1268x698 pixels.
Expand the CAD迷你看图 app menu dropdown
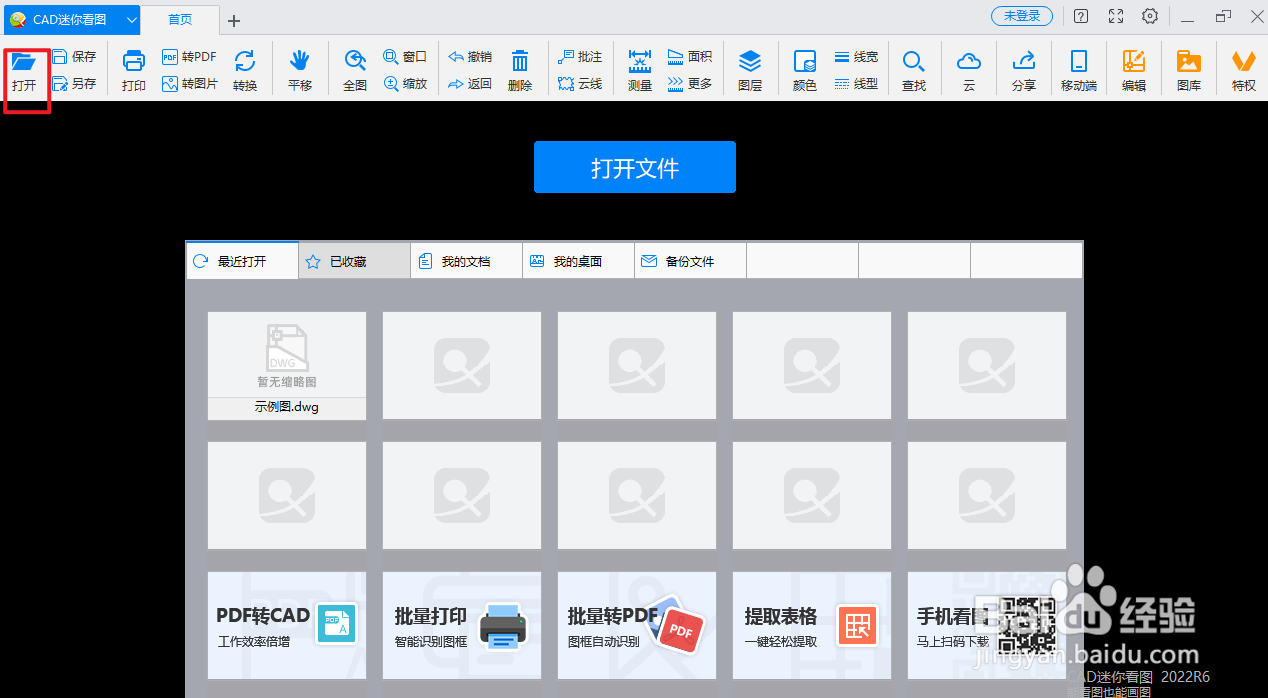(132, 19)
